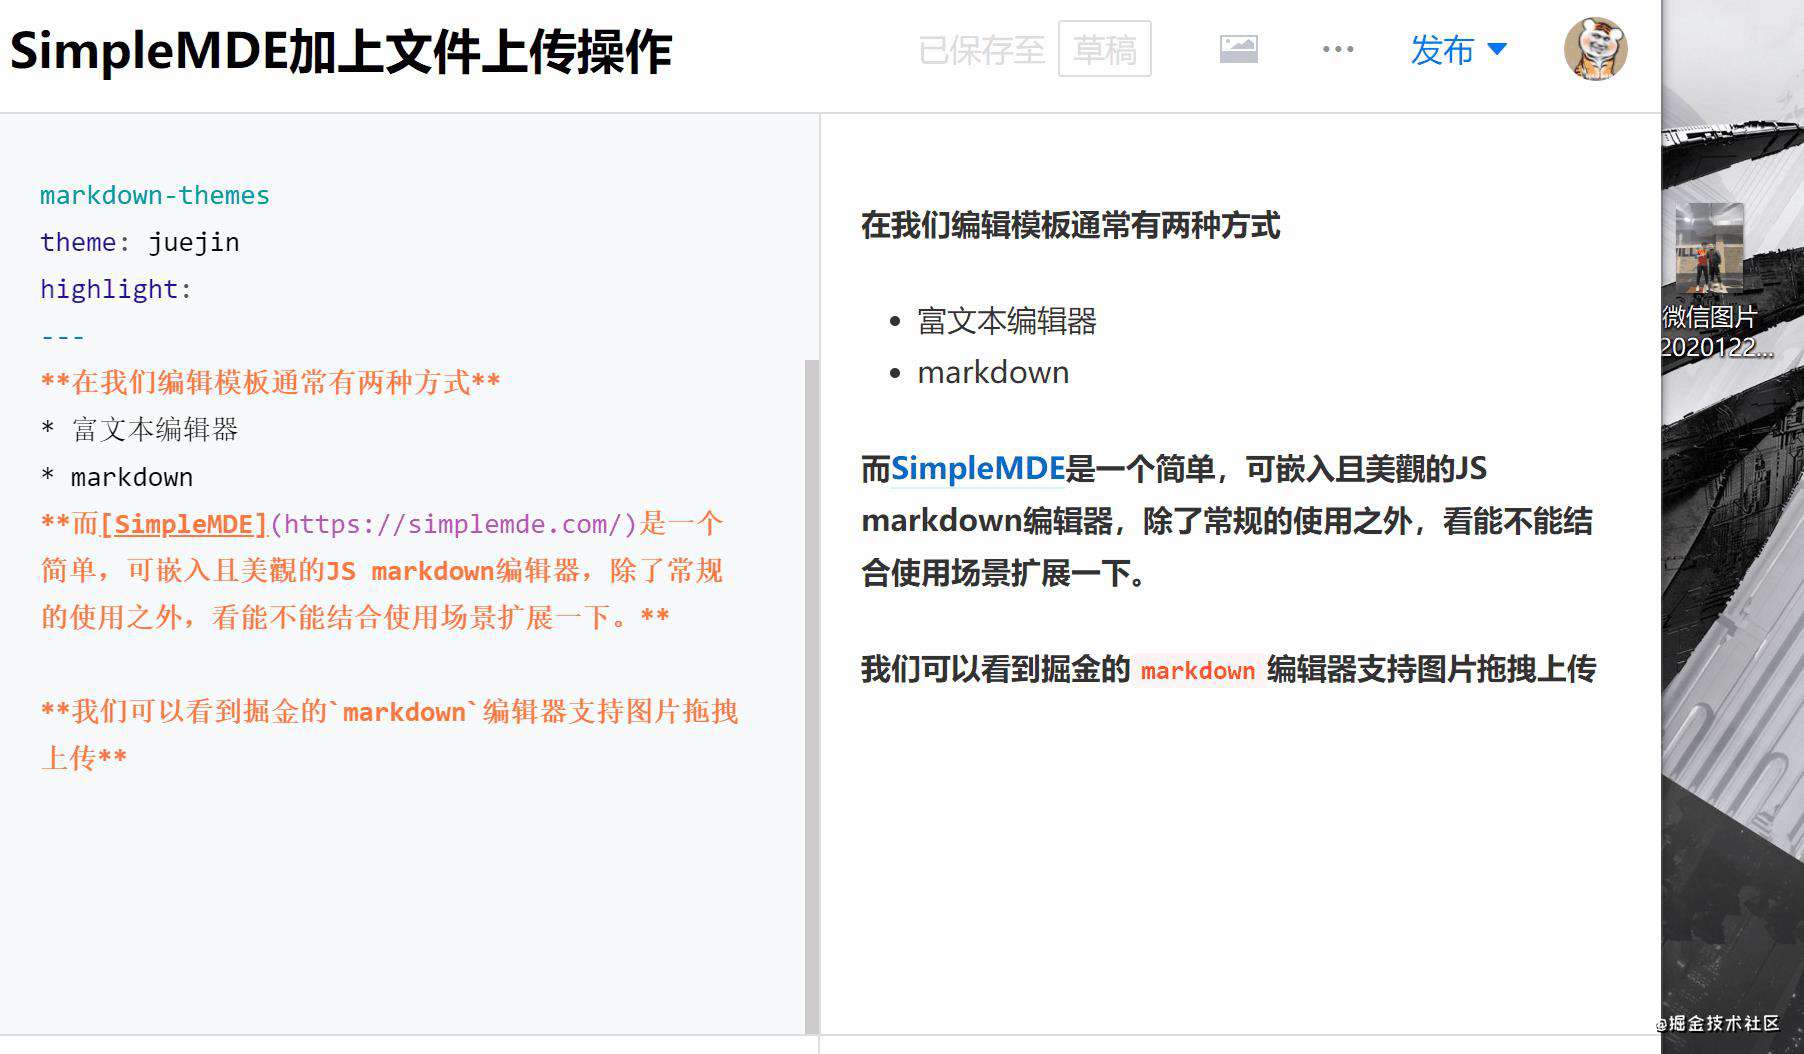Click the 'highlight:' line in editor
The width and height of the screenshot is (1804, 1054).
coord(116,289)
